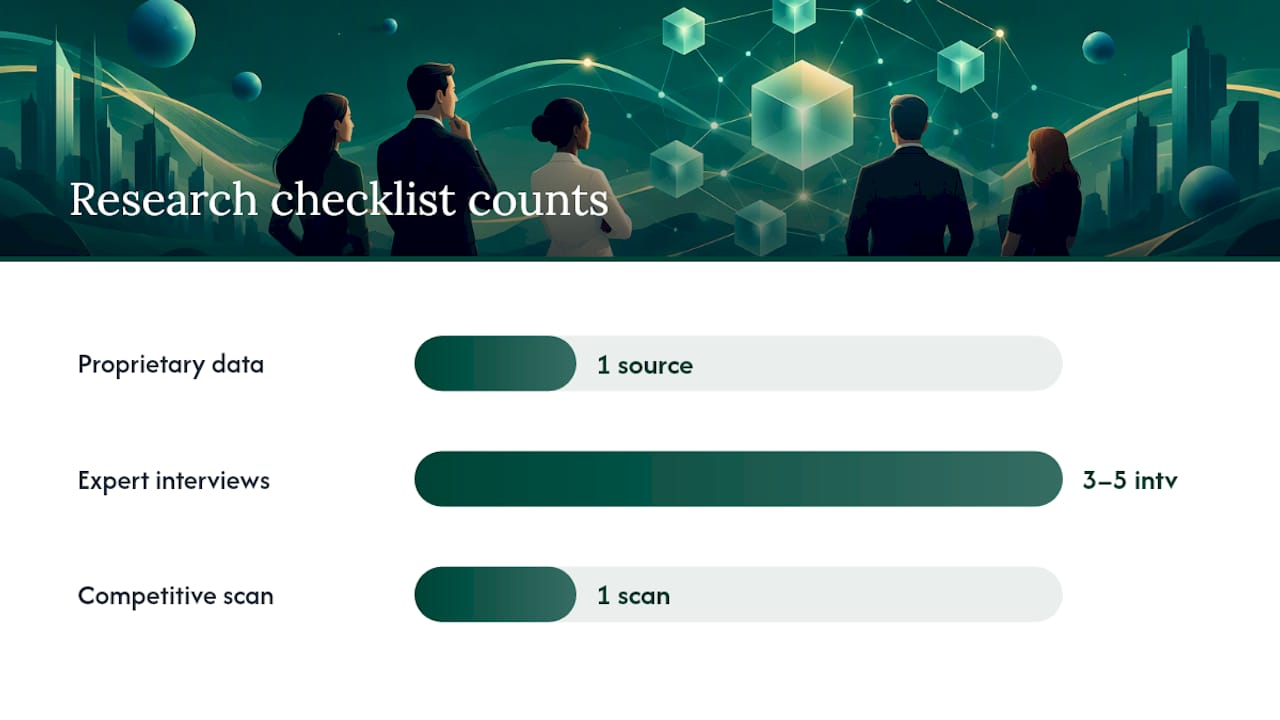
Task: Click the filled part of the Competitive scan bar
Action: click(495, 594)
